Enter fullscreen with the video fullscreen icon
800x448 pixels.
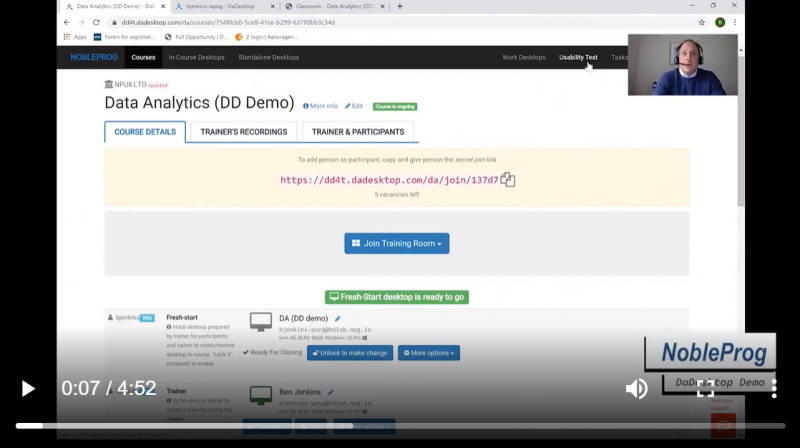click(706, 389)
